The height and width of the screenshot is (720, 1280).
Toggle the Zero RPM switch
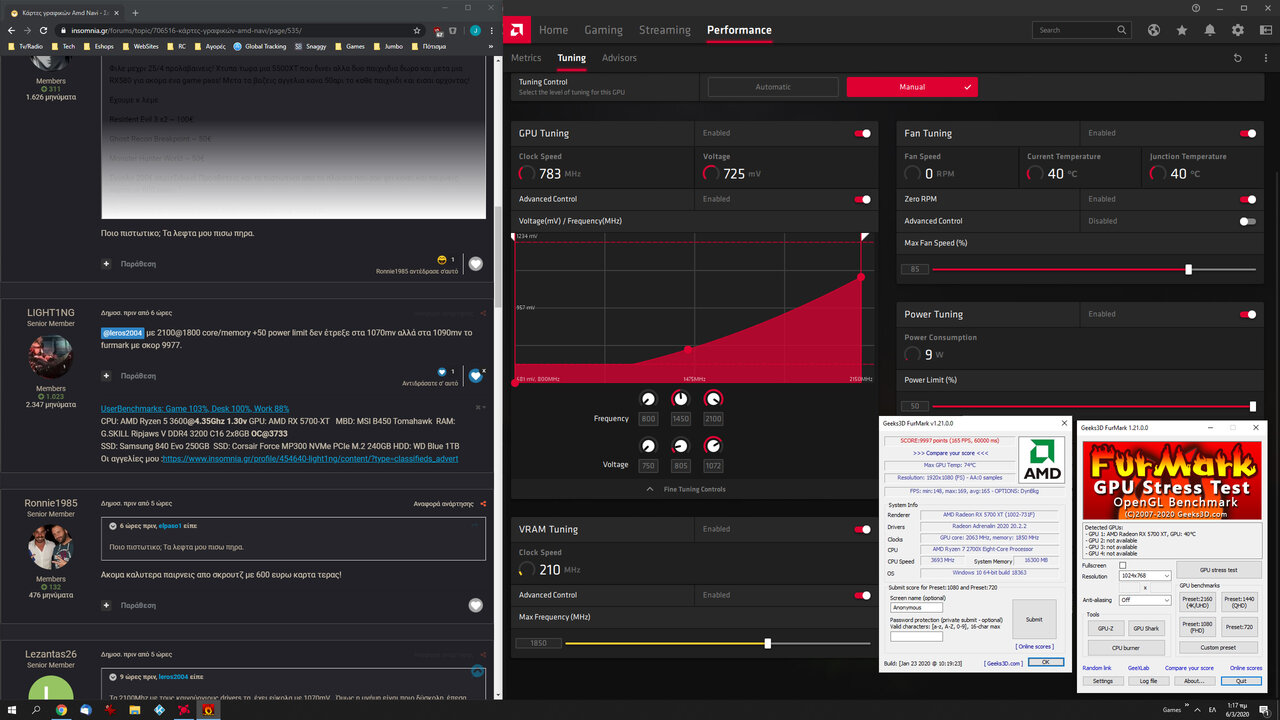[1247, 199]
